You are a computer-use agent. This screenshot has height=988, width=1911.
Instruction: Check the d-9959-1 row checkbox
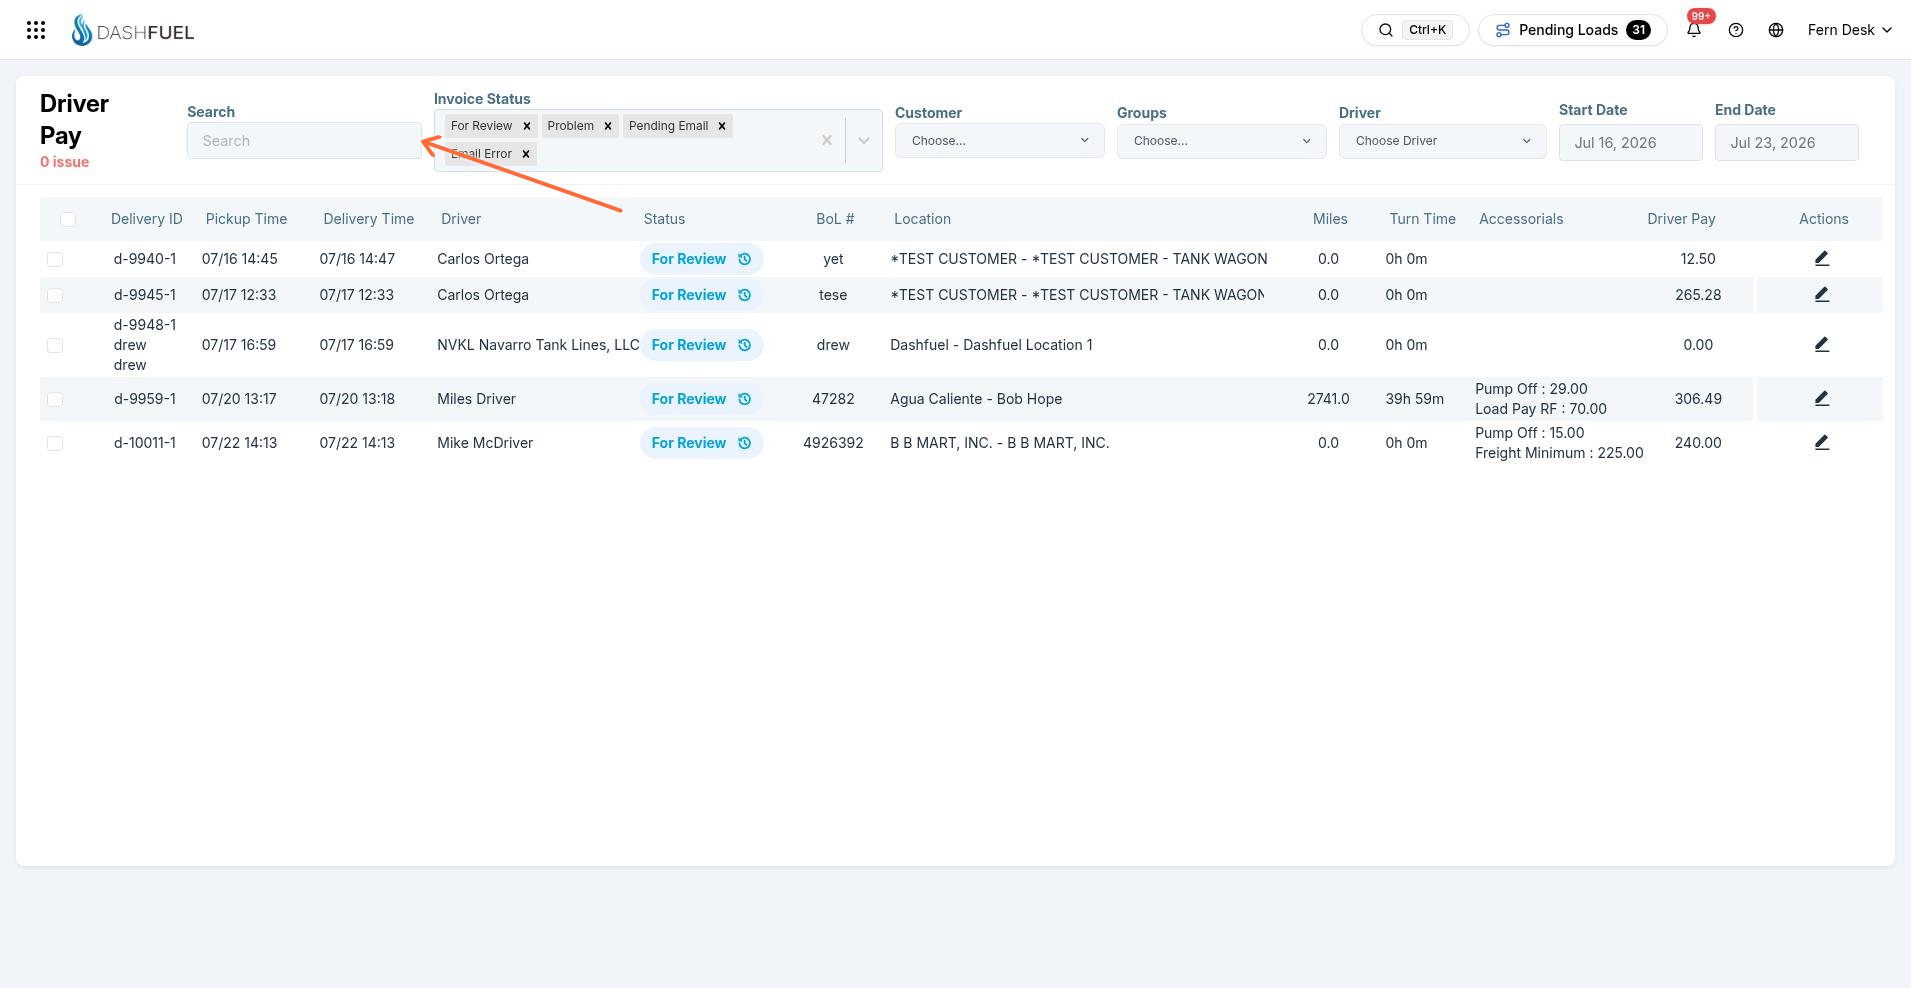coord(55,400)
